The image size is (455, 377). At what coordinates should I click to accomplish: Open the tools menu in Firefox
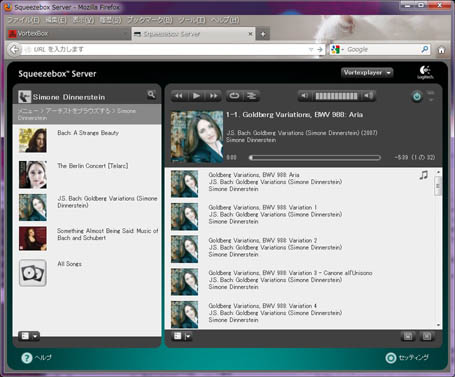coord(192,20)
